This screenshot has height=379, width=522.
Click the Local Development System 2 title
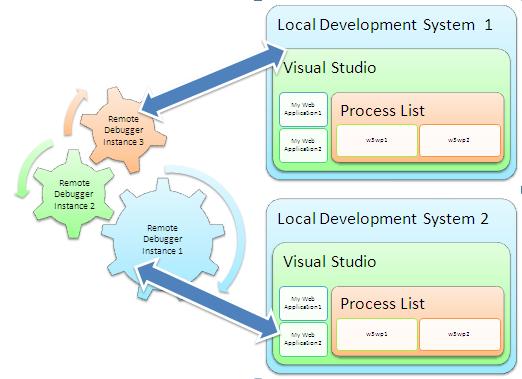(383, 219)
